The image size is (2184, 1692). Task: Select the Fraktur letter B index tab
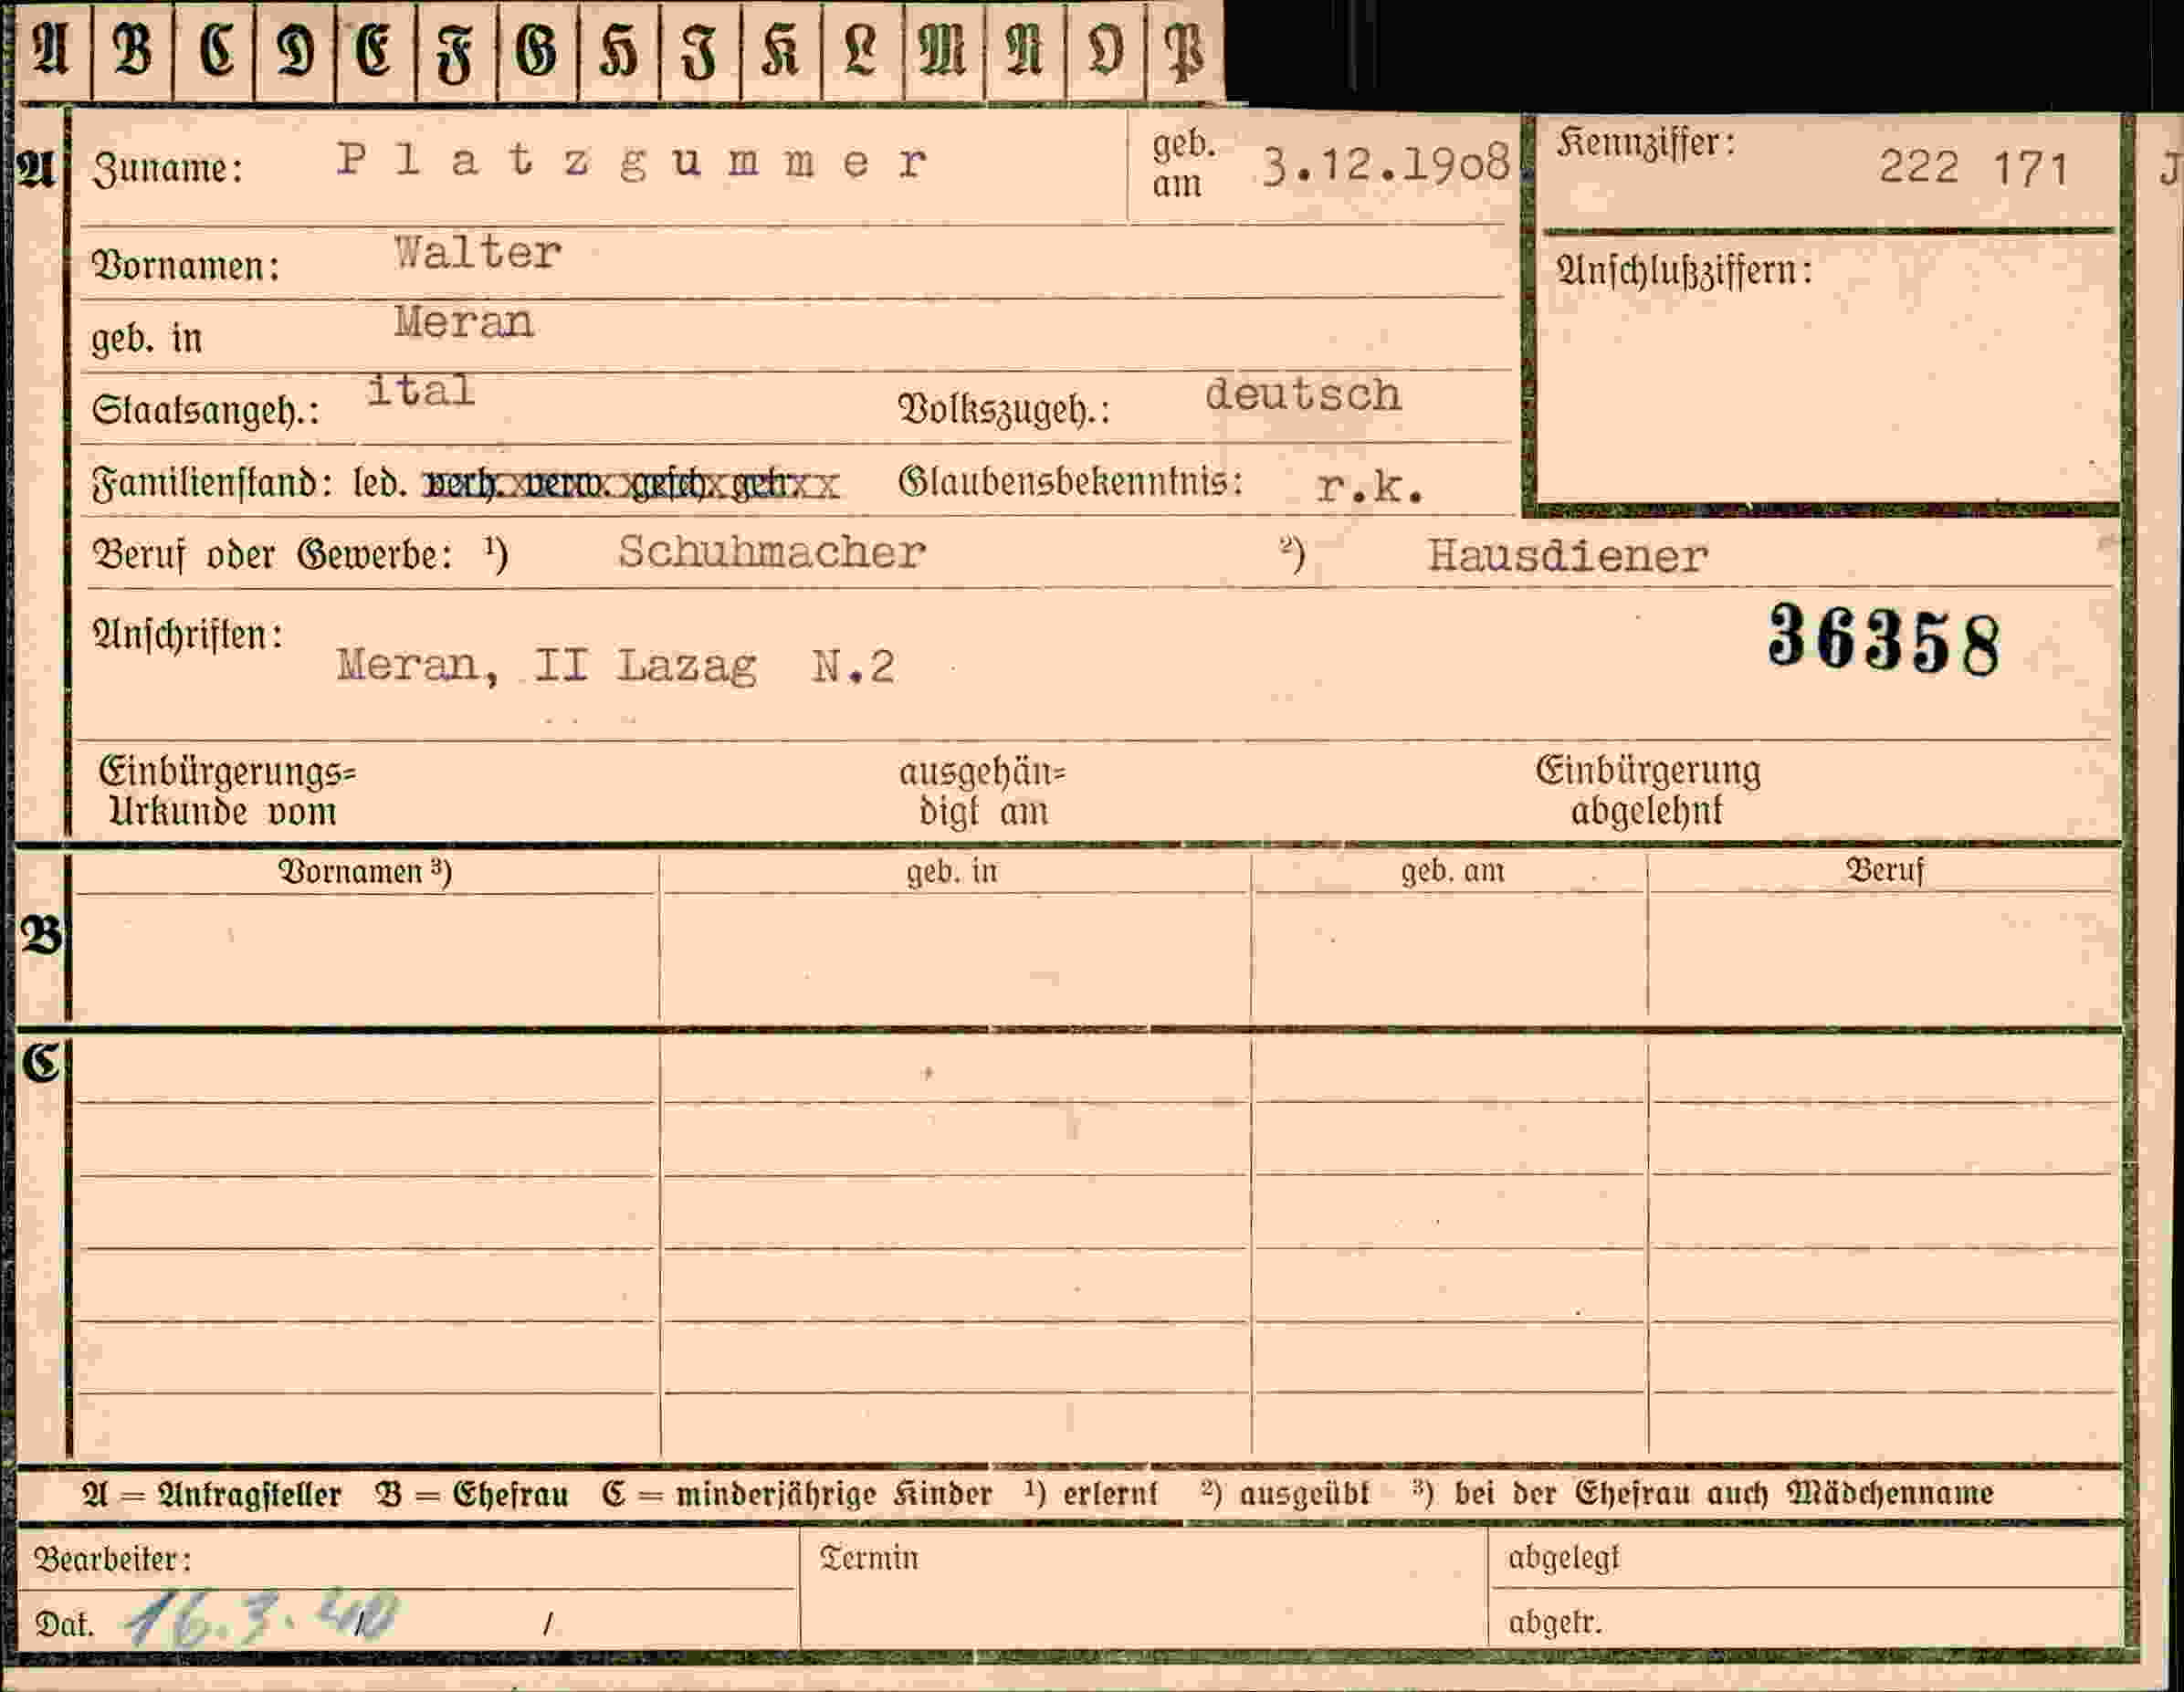coord(133,51)
